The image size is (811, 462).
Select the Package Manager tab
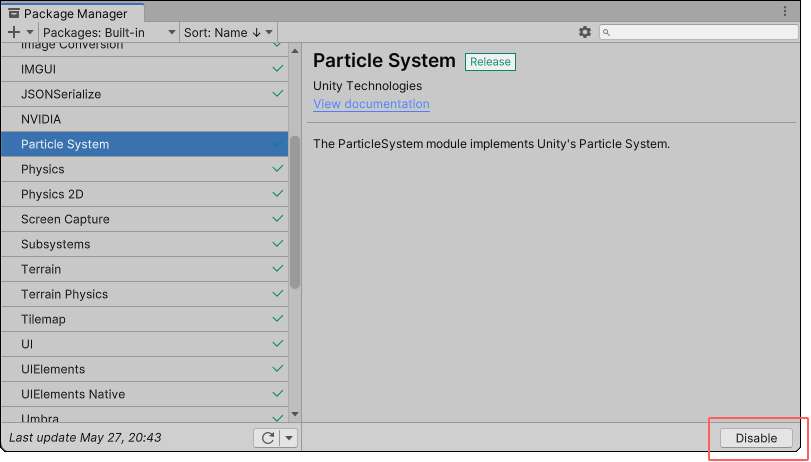click(x=72, y=13)
